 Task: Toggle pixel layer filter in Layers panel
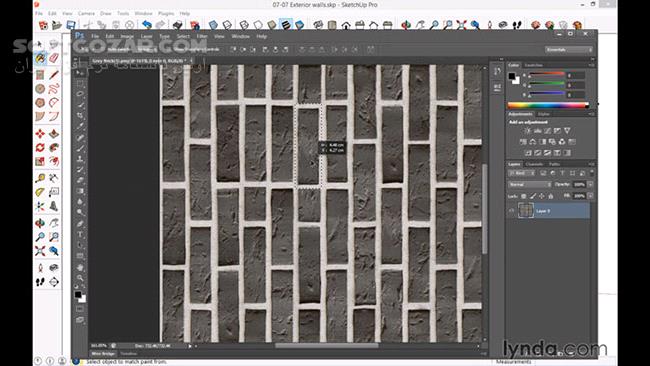[x=543, y=173]
